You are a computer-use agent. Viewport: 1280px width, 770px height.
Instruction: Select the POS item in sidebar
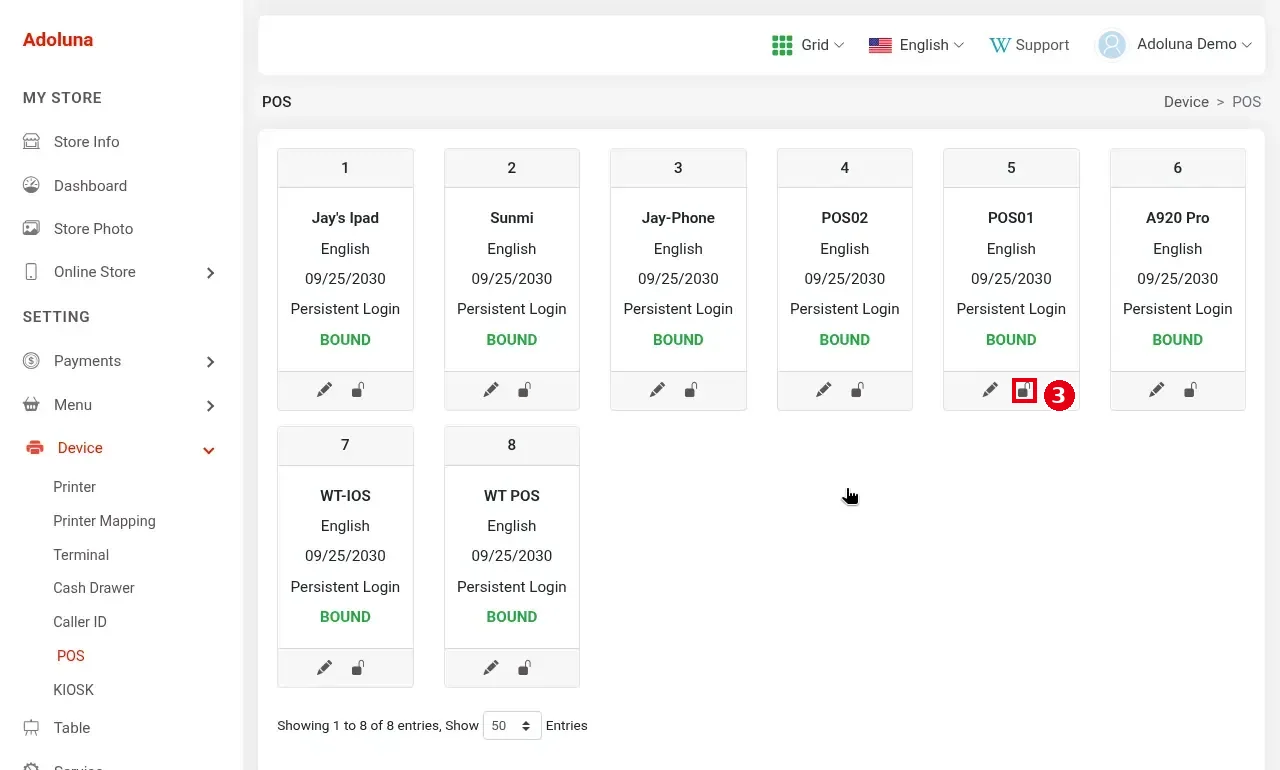(71, 656)
